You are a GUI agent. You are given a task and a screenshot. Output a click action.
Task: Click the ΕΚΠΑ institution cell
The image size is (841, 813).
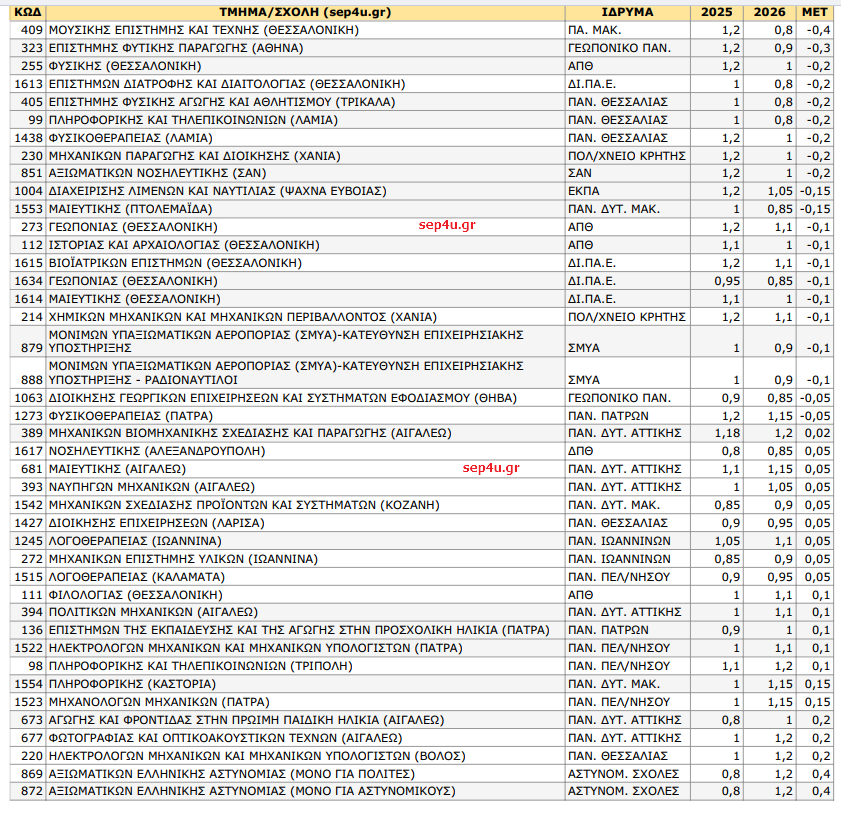(x=583, y=191)
